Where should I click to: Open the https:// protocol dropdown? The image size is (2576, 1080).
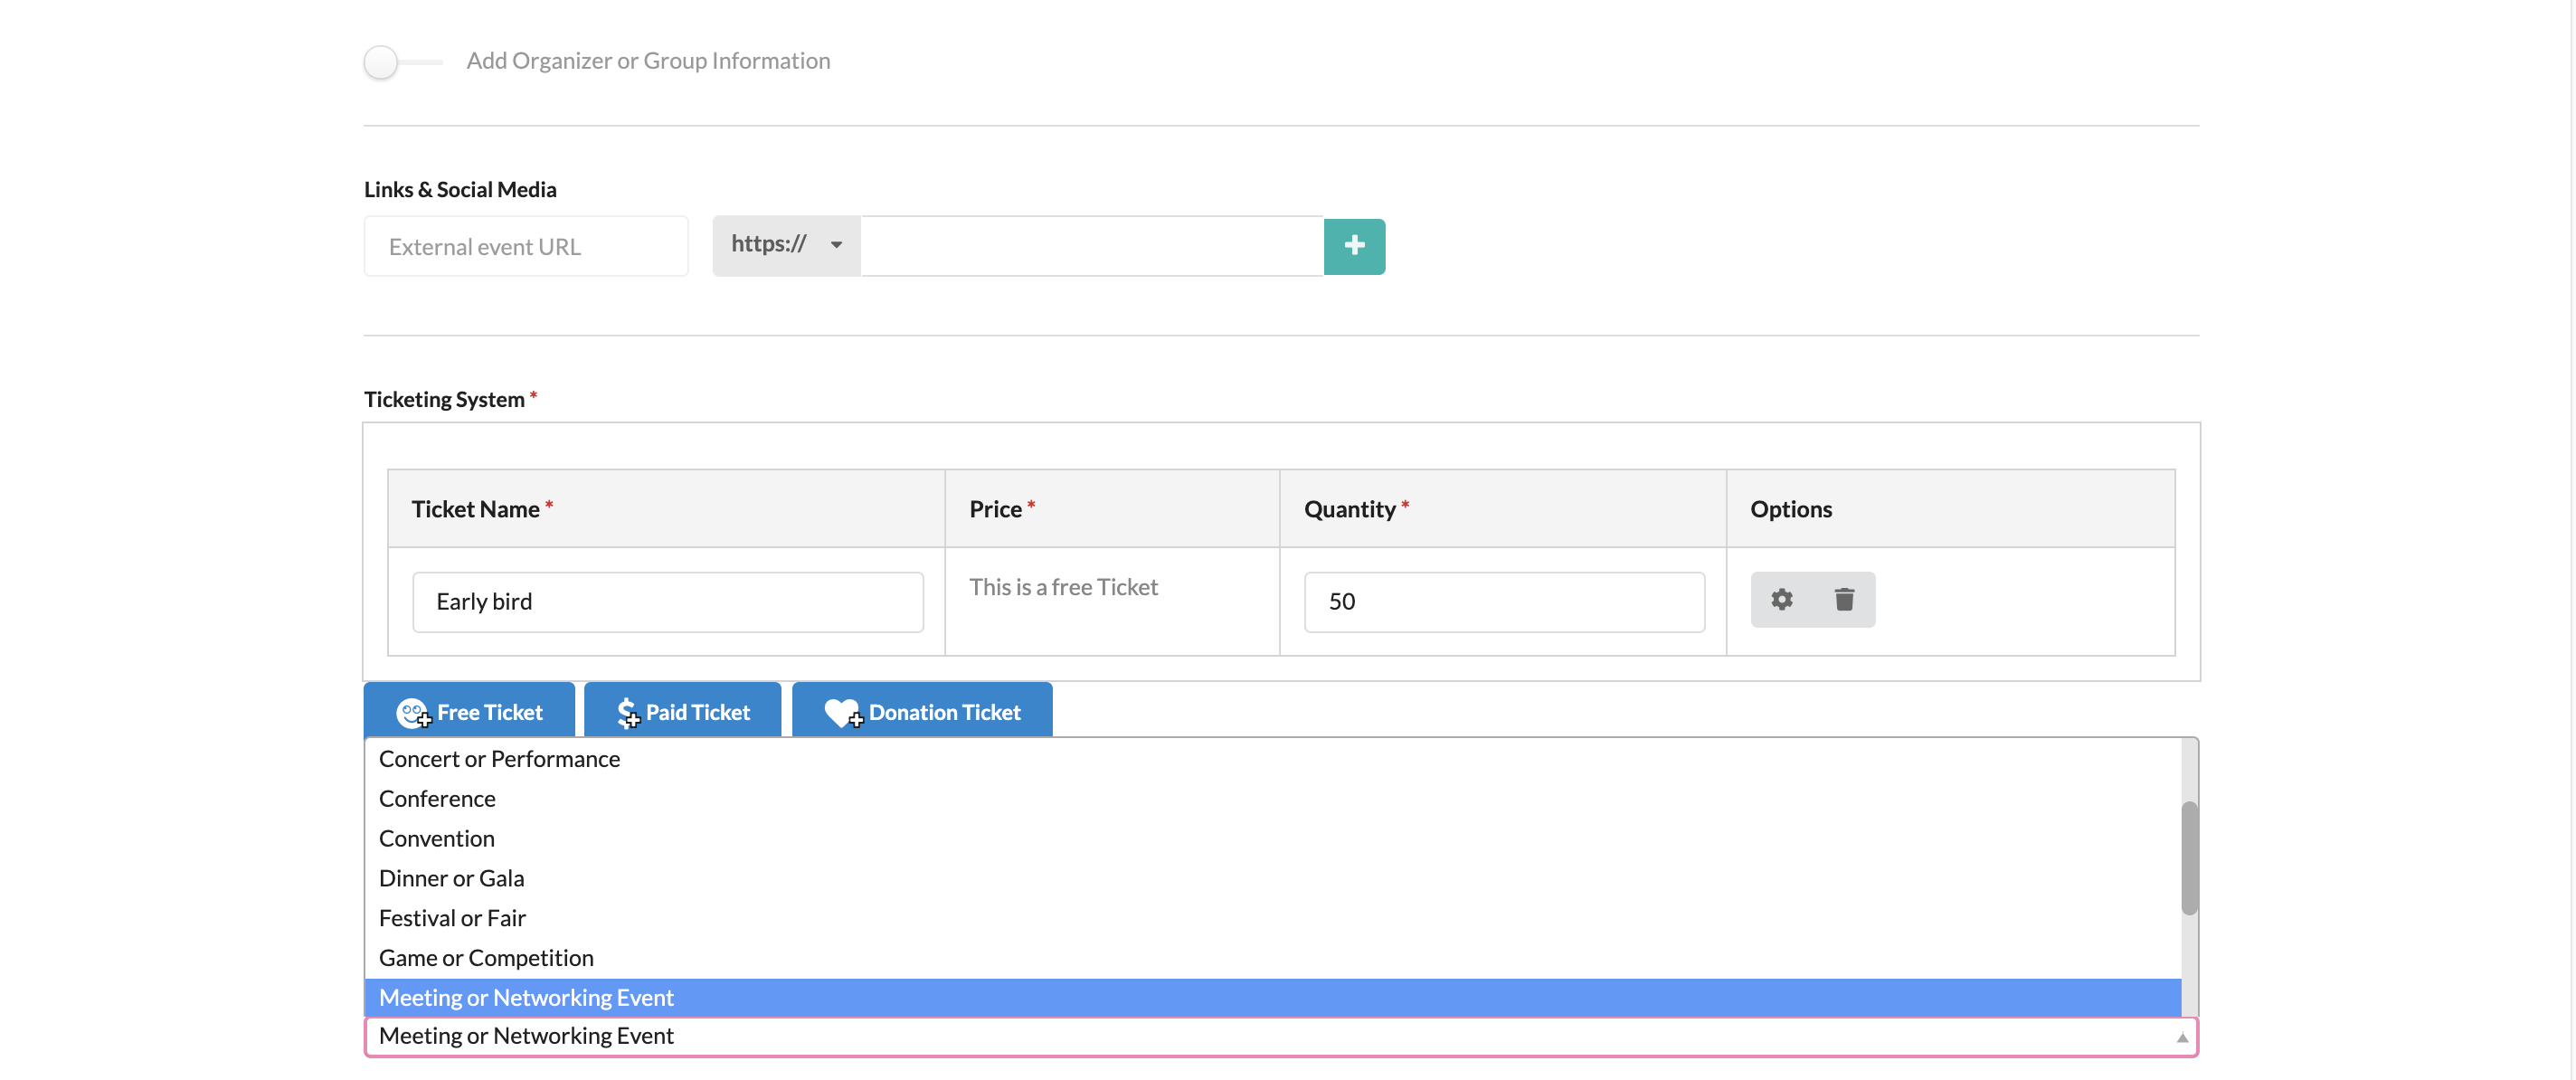[786, 245]
